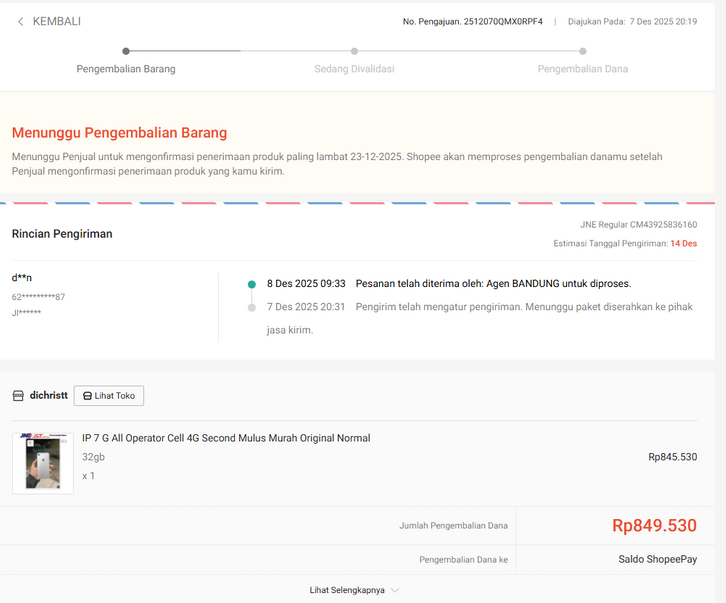
Task: Select the Sedang Divalidasi step label
Action: point(354,69)
